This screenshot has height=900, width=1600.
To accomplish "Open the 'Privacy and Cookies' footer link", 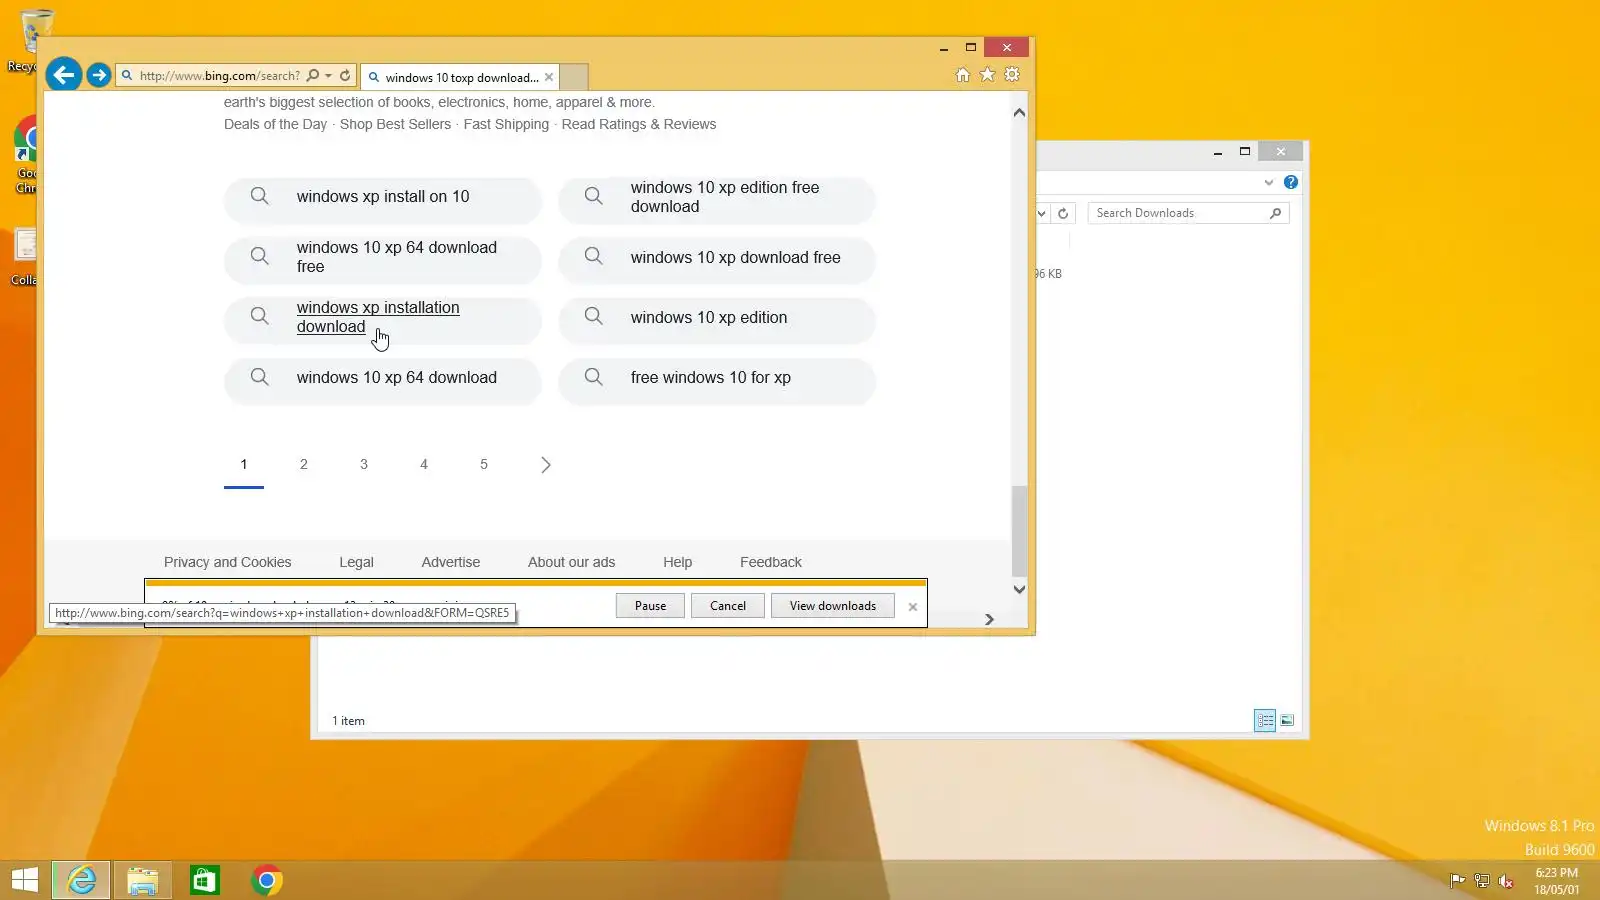I will (x=228, y=562).
